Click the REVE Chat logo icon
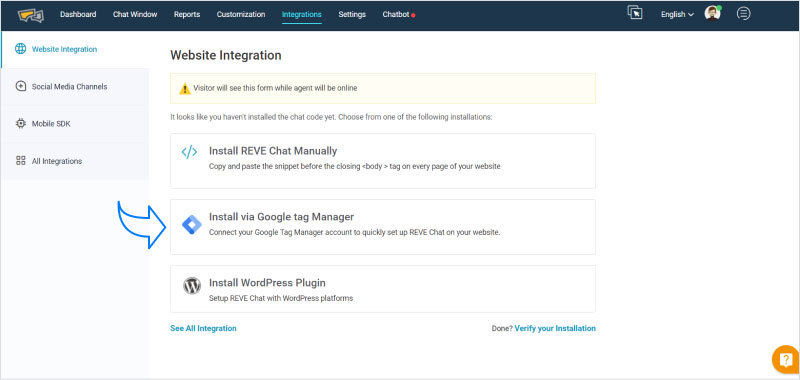This screenshot has height=380, width=800. tap(31, 15)
